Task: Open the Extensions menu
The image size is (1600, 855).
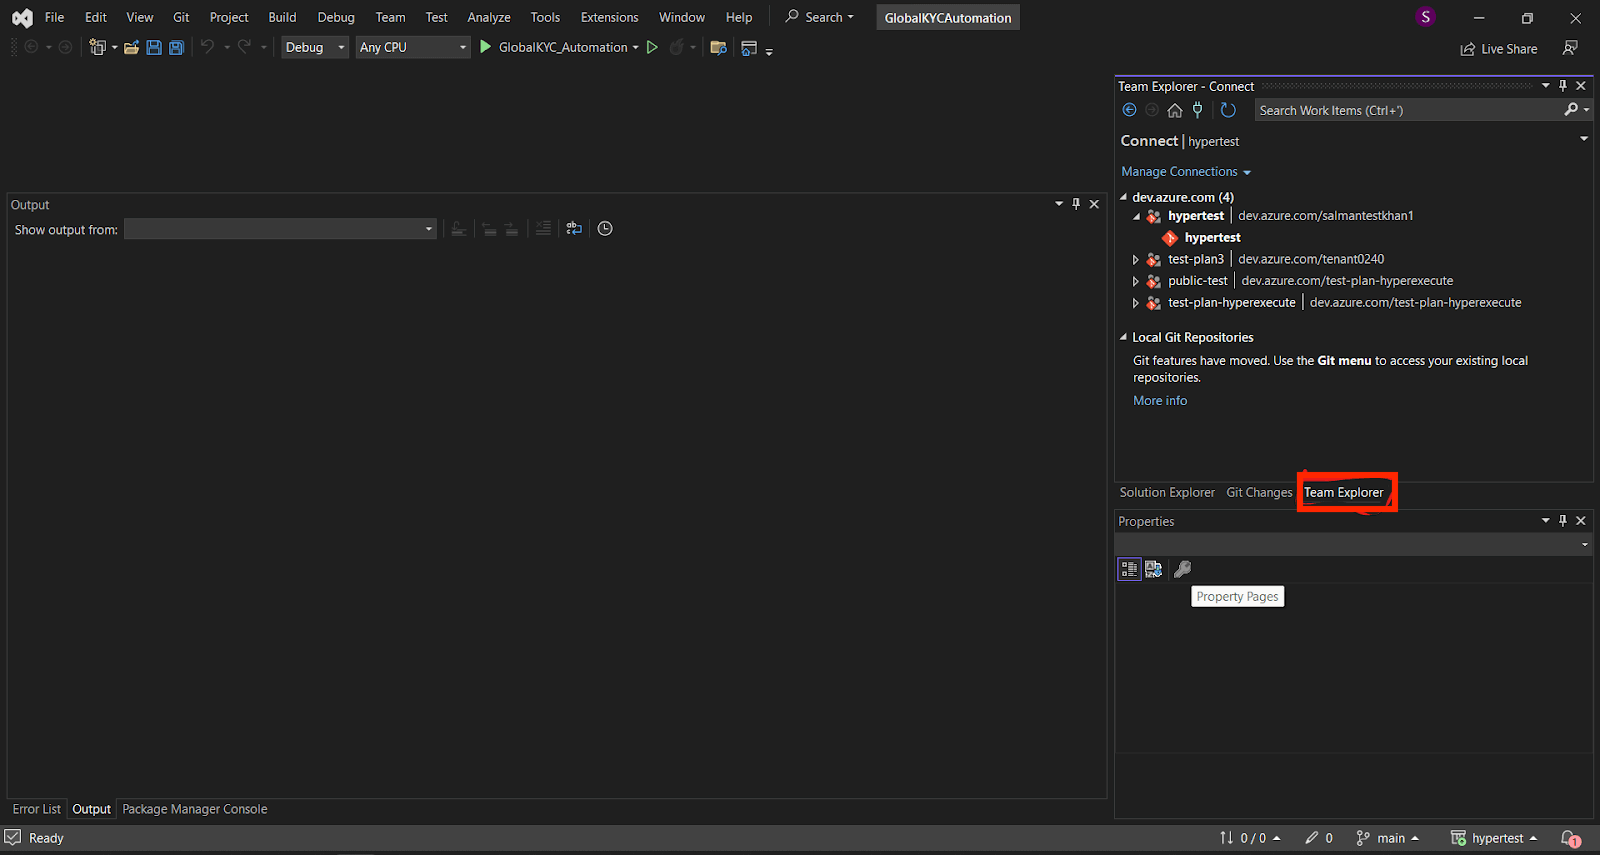Action: [x=609, y=17]
